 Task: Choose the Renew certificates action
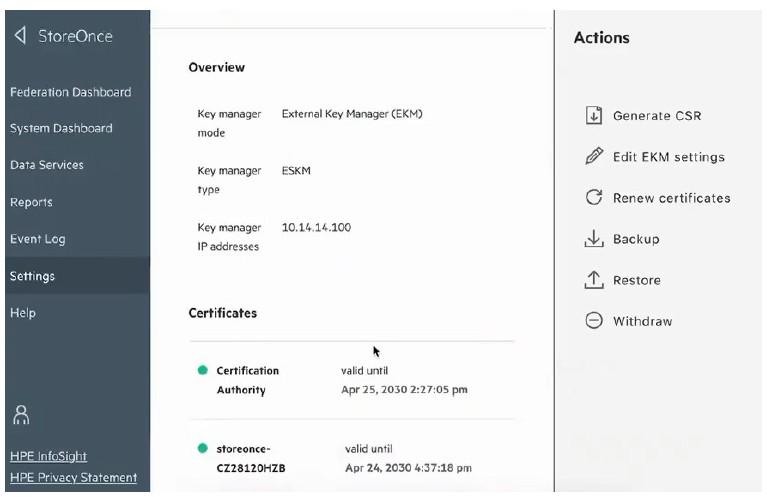tap(672, 198)
